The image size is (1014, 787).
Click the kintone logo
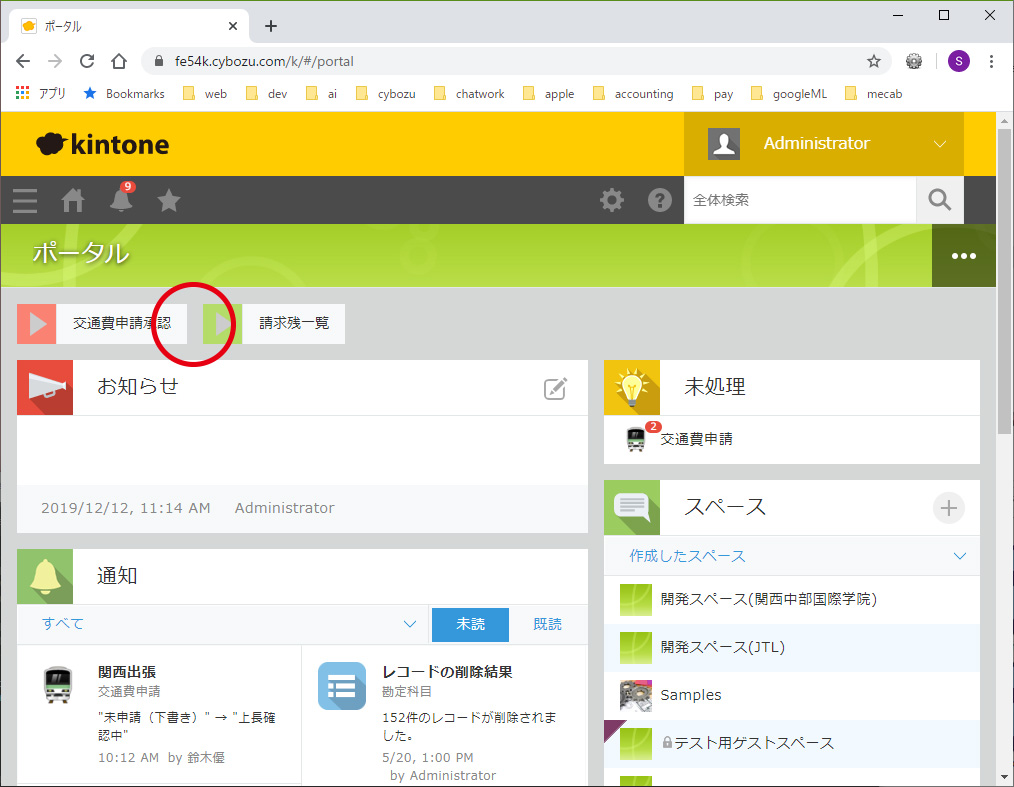coord(103,144)
